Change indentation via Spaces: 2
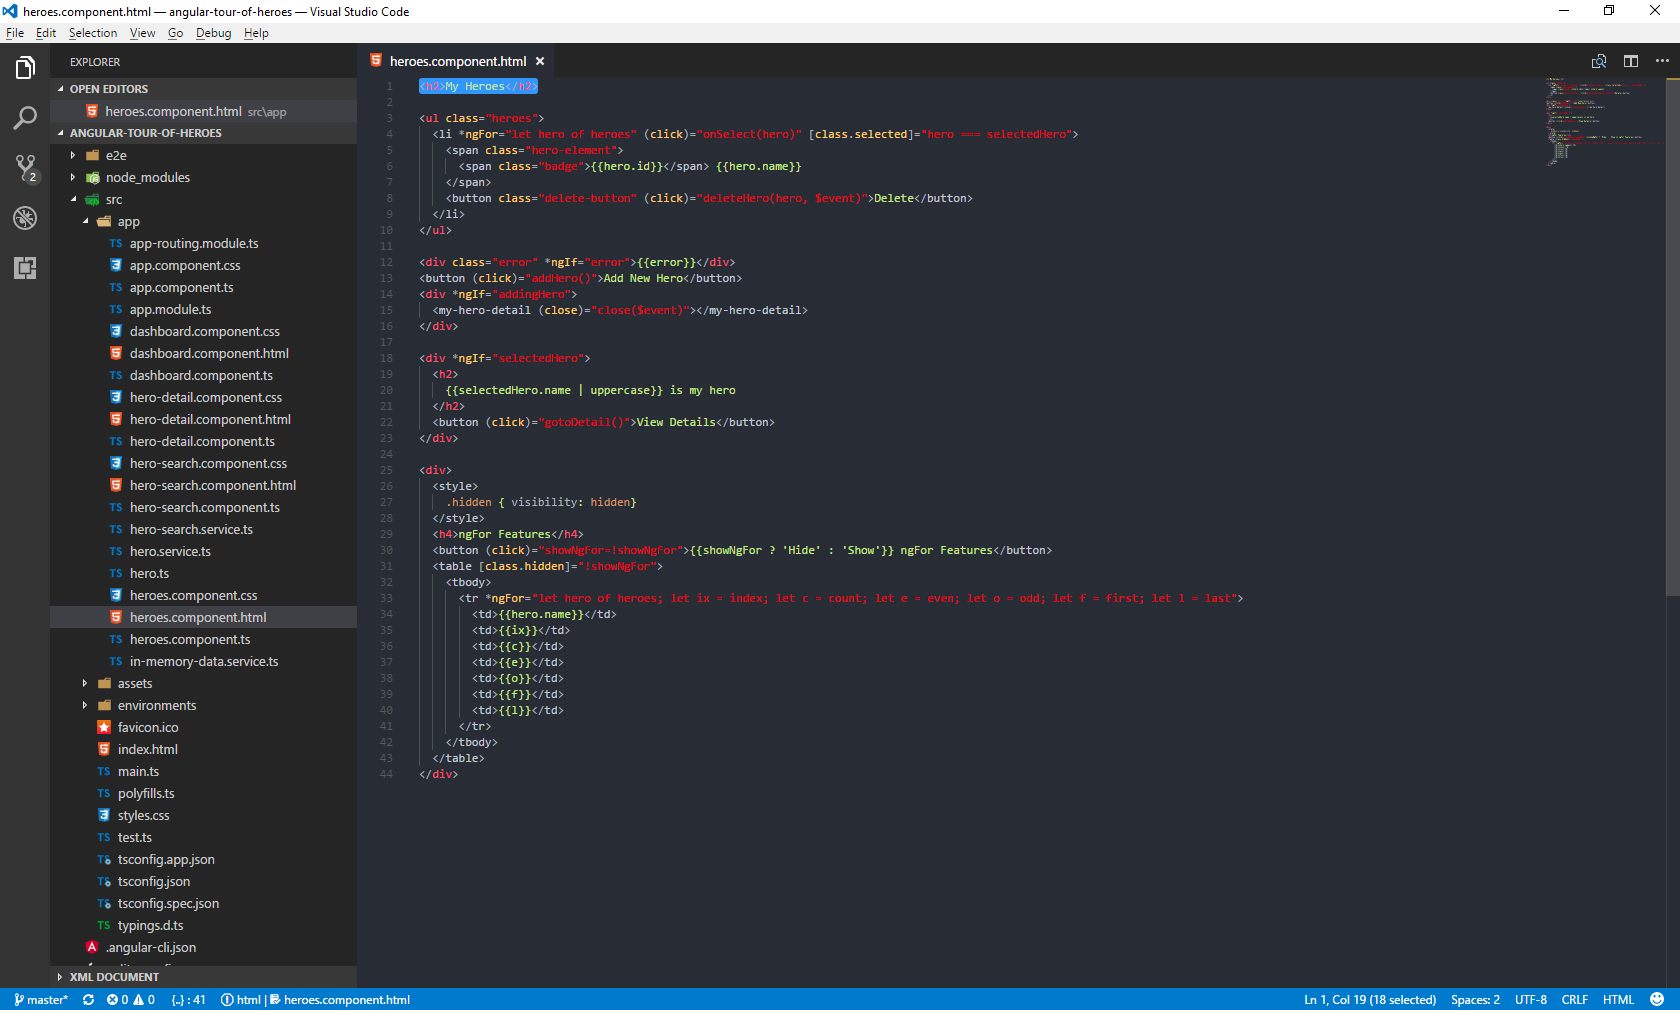Image resolution: width=1680 pixels, height=1010 pixels. click(x=1475, y=1000)
